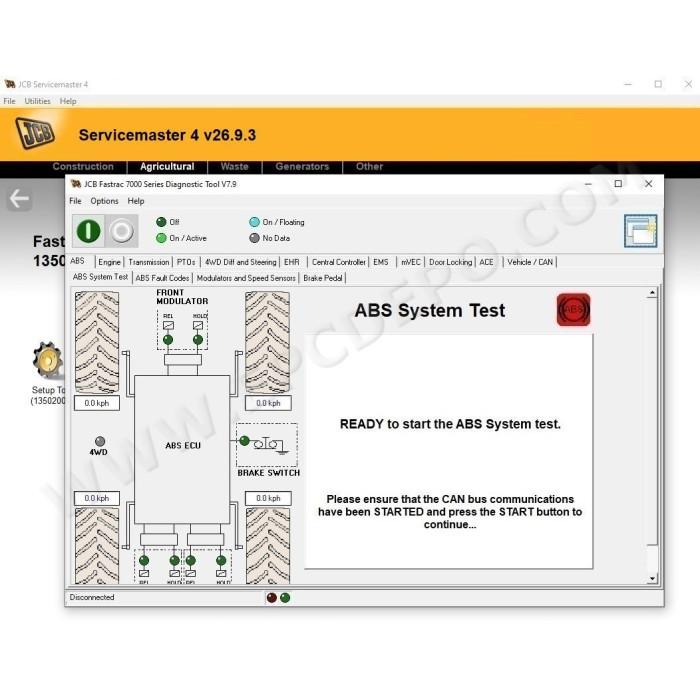The width and height of the screenshot is (700, 700).
Task: Open Modulators and Speed Sensors sub-tab
Action: (246, 278)
